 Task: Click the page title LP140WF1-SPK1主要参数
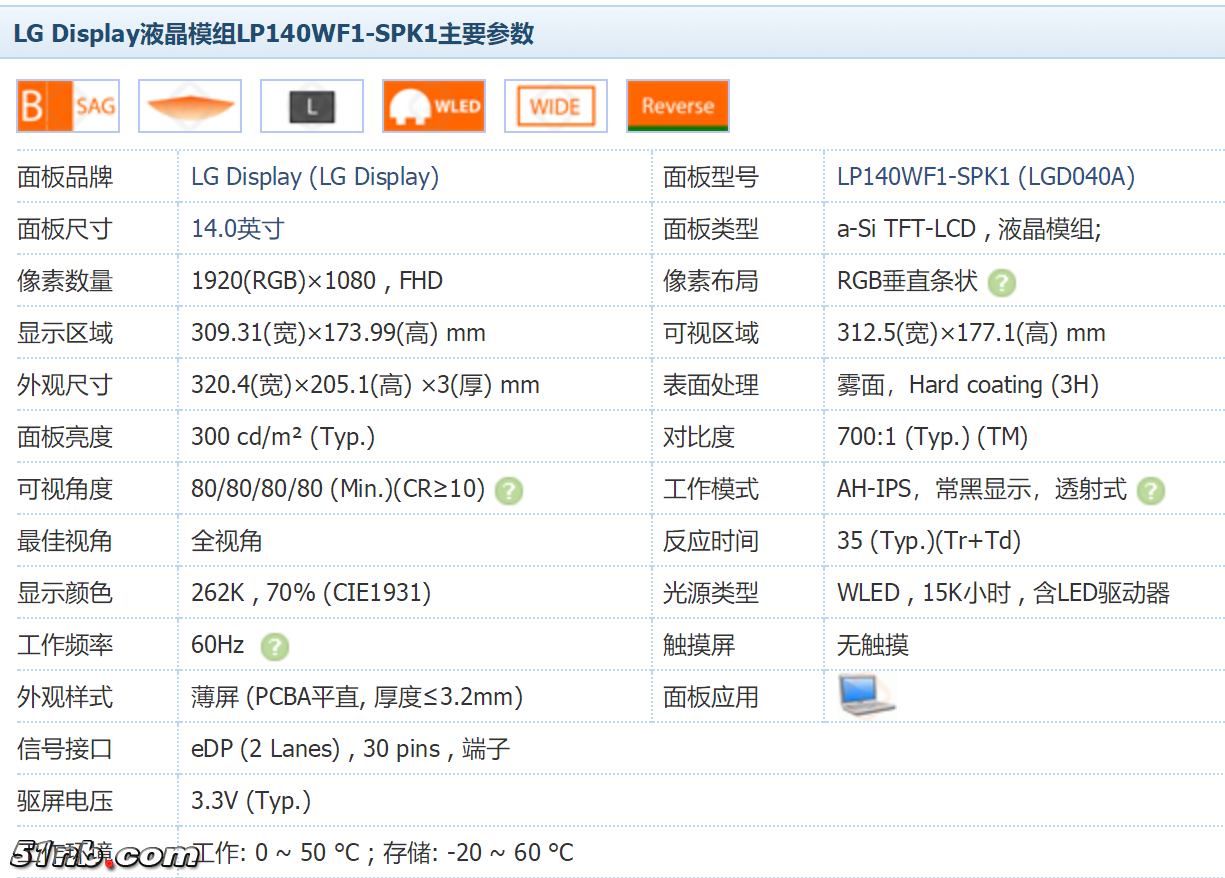tap(273, 34)
